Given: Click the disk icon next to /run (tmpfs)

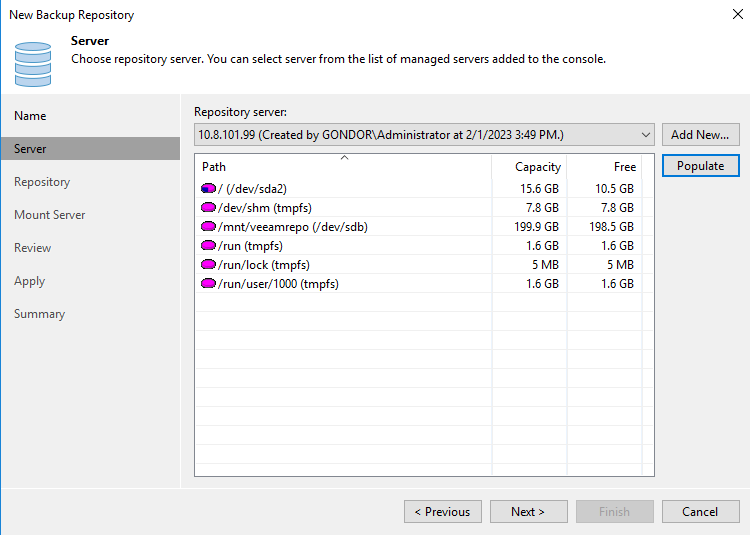Looking at the screenshot, I should pyautogui.click(x=208, y=245).
